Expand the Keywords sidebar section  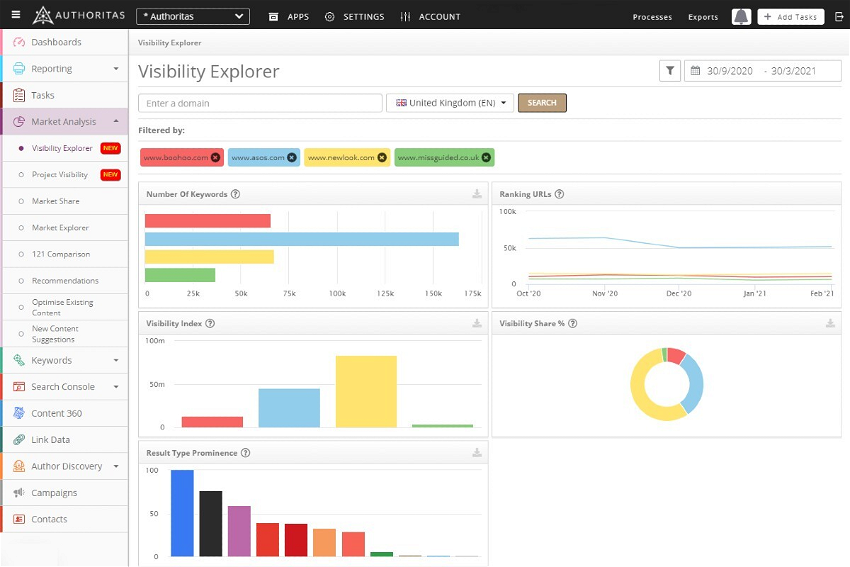click(x=116, y=360)
